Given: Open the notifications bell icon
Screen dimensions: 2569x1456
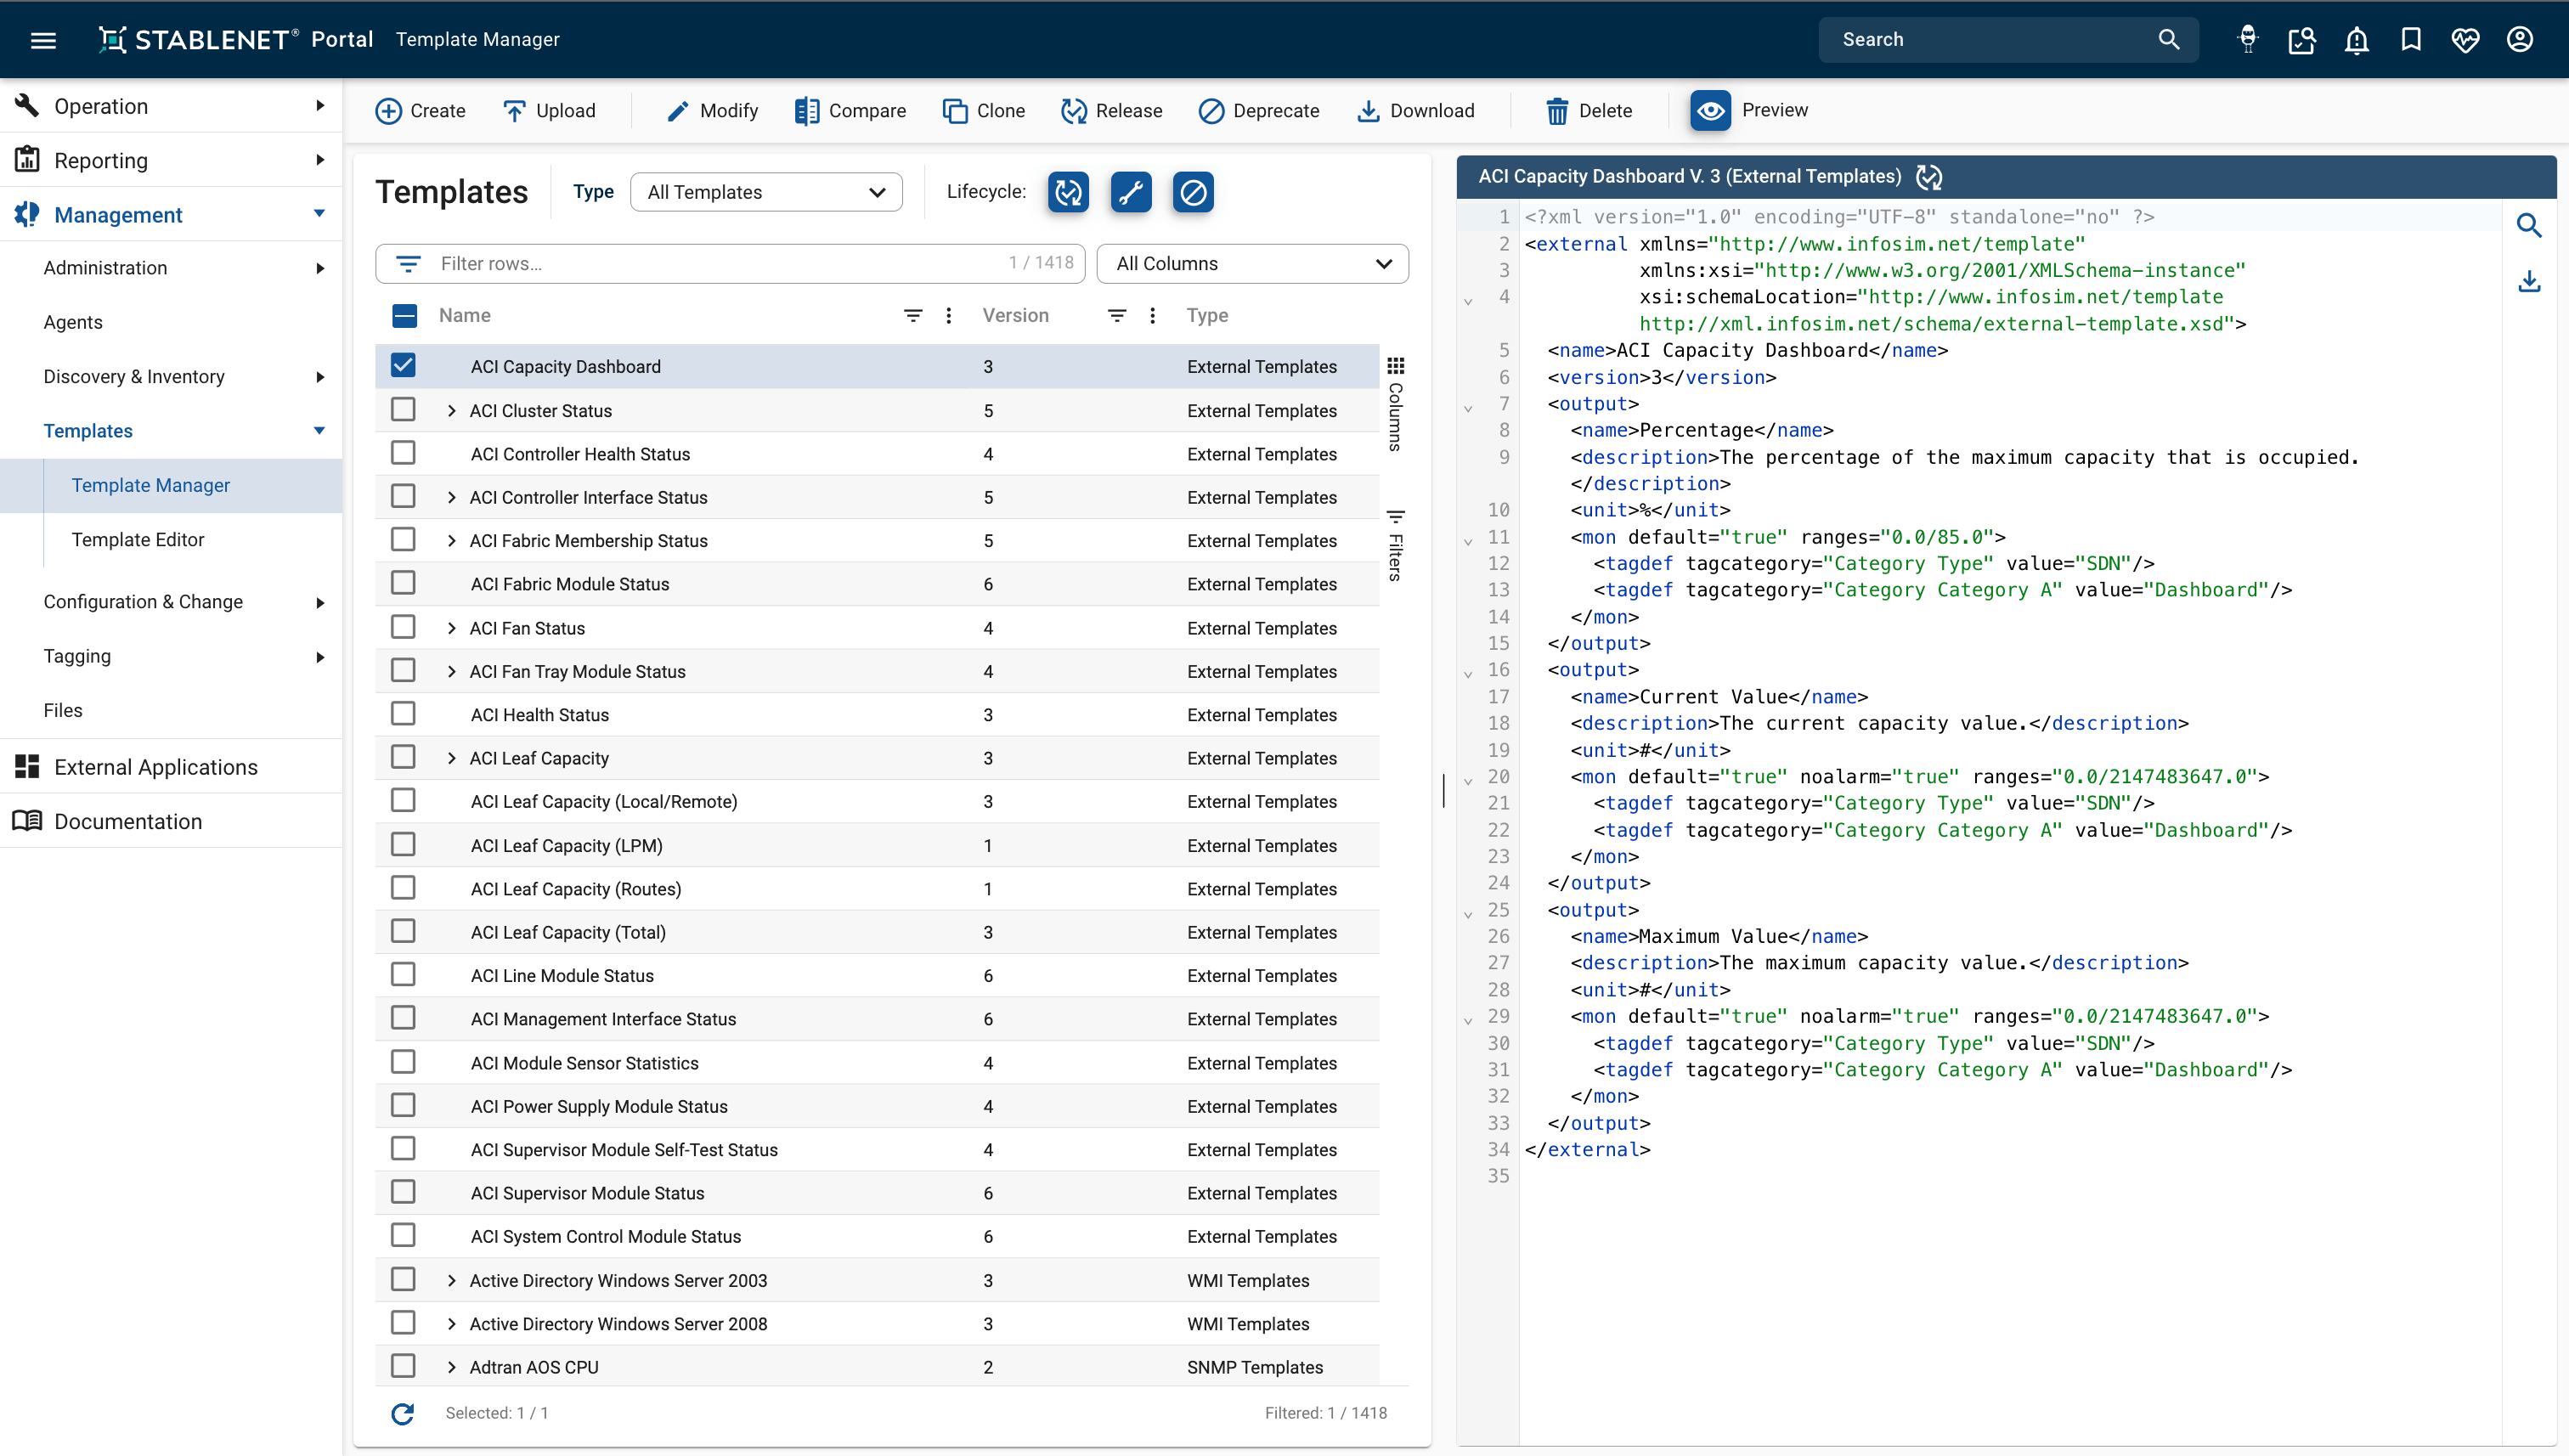Looking at the screenshot, I should tap(2356, 40).
